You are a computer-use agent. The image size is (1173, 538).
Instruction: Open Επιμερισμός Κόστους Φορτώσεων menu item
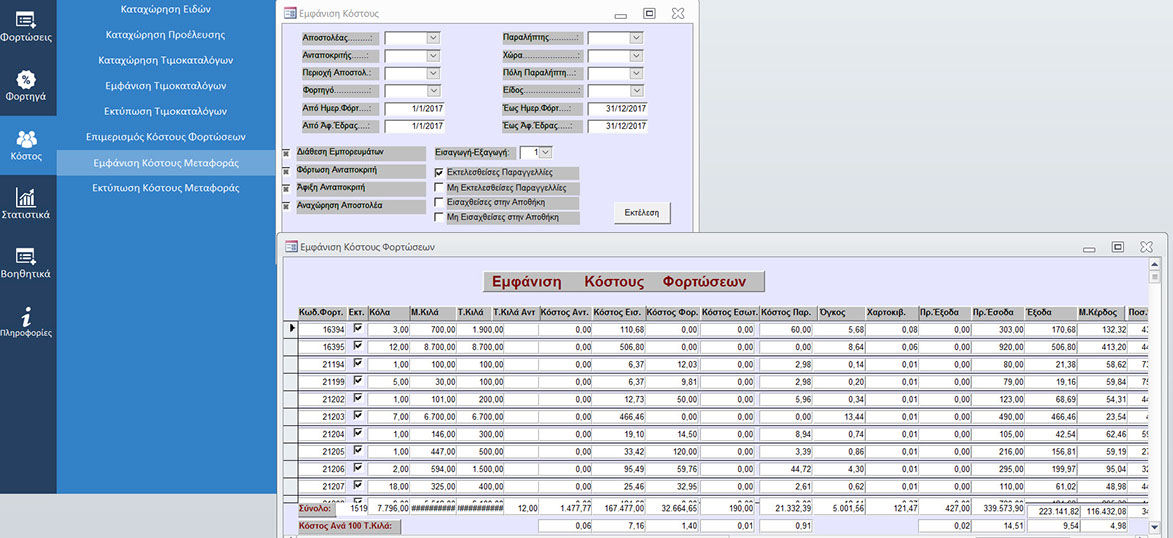tap(165, 136)
